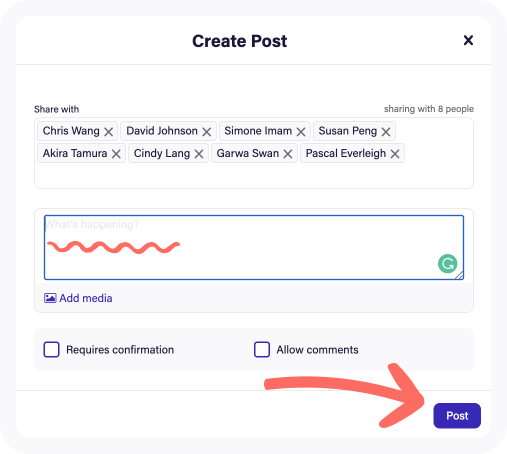Image resolution: width=507 pixels, height=454 pixels.
Task: Select the Chris Wang name tag
Action: pyautogui.click(x=71, y=131)
